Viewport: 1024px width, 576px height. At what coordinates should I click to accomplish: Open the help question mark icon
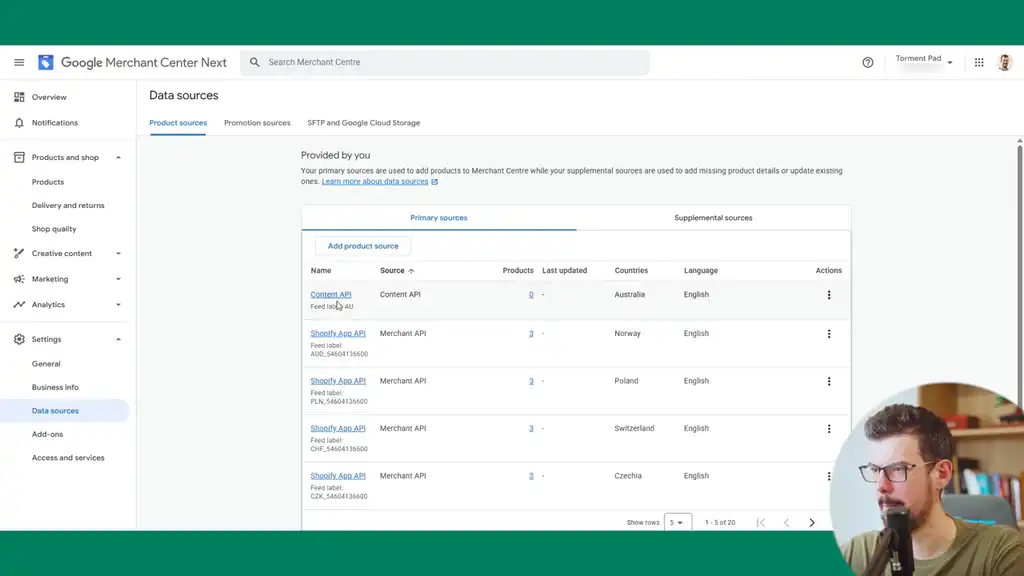867,62
